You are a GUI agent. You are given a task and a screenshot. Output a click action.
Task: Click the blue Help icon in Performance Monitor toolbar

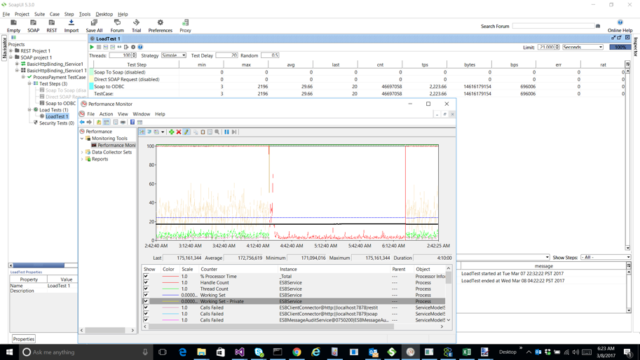pyautogui.click(x=132, y=122)
